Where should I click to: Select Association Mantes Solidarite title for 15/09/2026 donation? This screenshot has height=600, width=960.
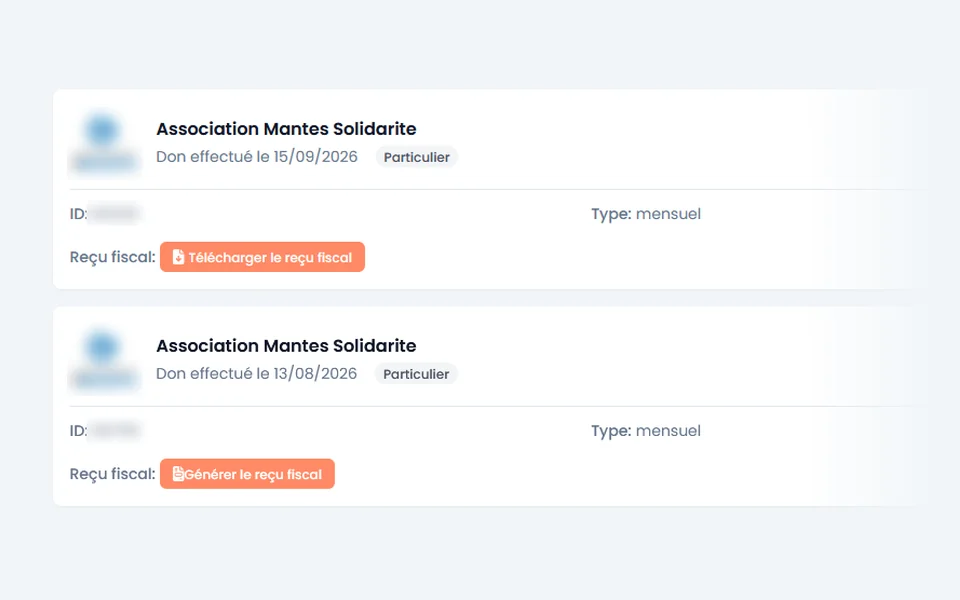[x=286, y=129]
